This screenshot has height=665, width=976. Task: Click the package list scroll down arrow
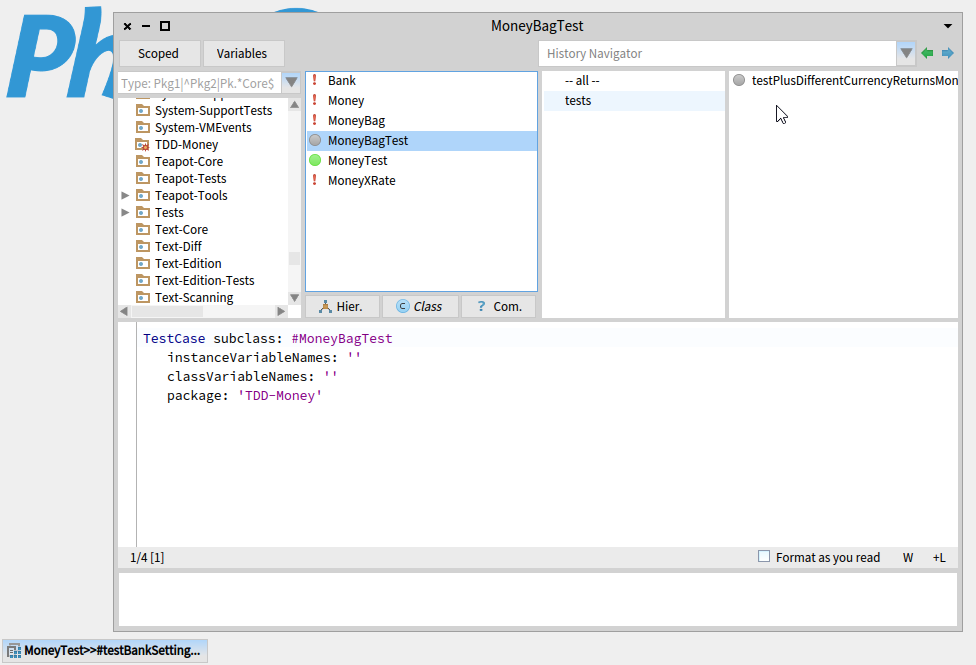294,298
